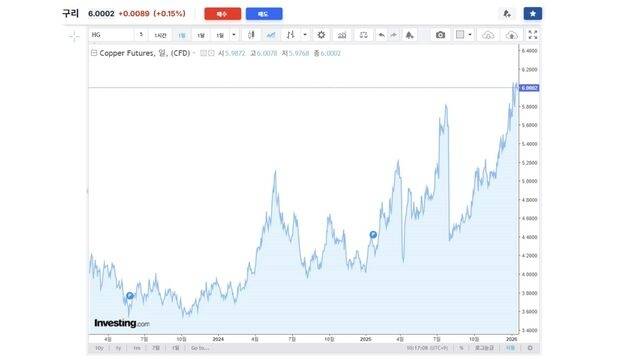
Task: Click the event marker near 2025
Action: tap(373, 235)
